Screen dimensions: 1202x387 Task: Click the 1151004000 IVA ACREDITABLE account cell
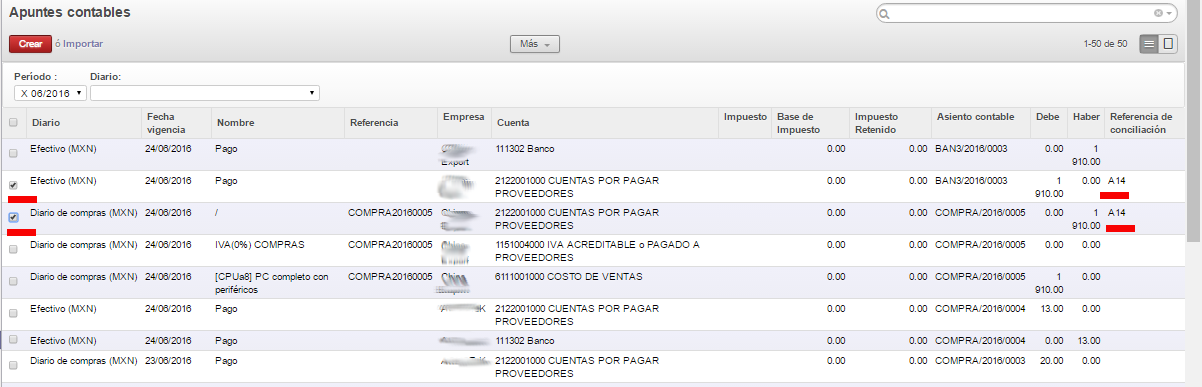(597, 251)
